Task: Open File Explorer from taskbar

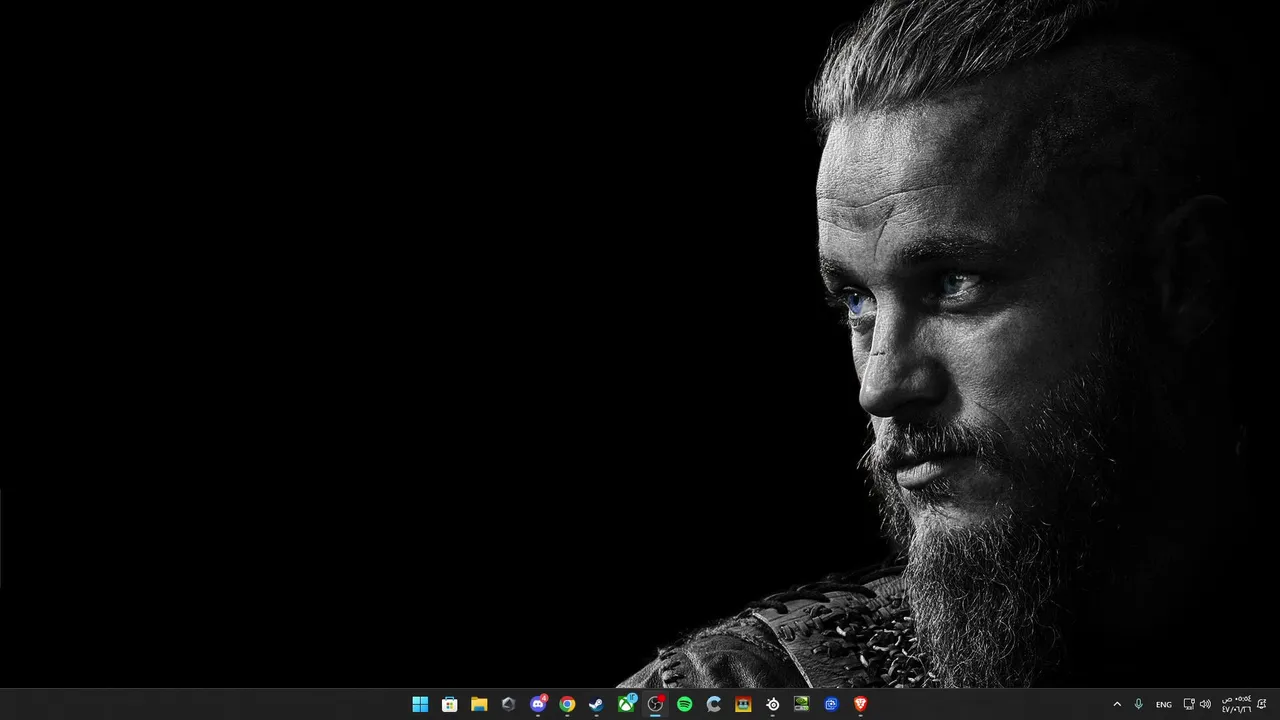Action: coord(479,704)
